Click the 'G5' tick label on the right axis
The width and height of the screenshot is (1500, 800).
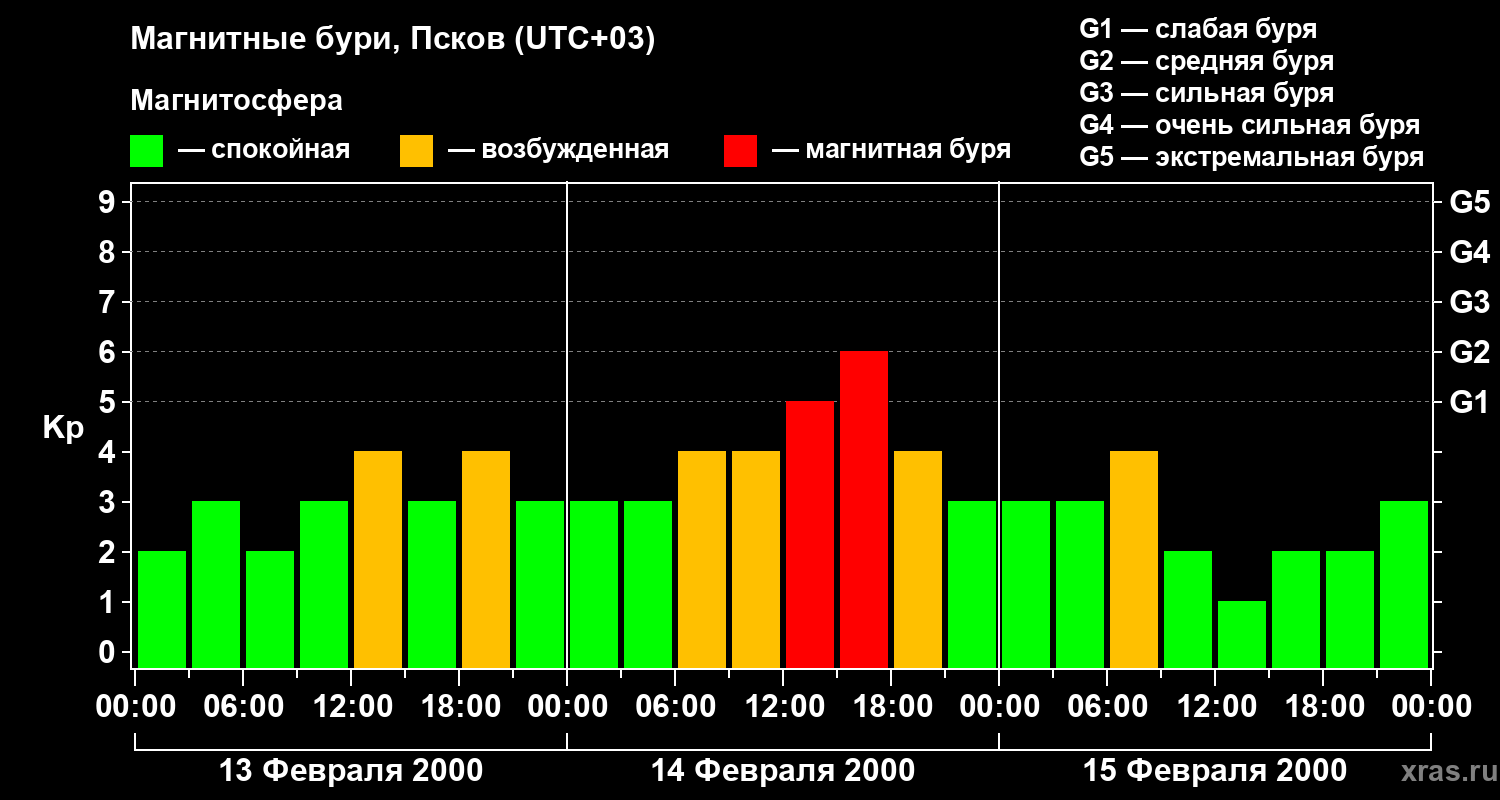click(x=1469, y=202)
